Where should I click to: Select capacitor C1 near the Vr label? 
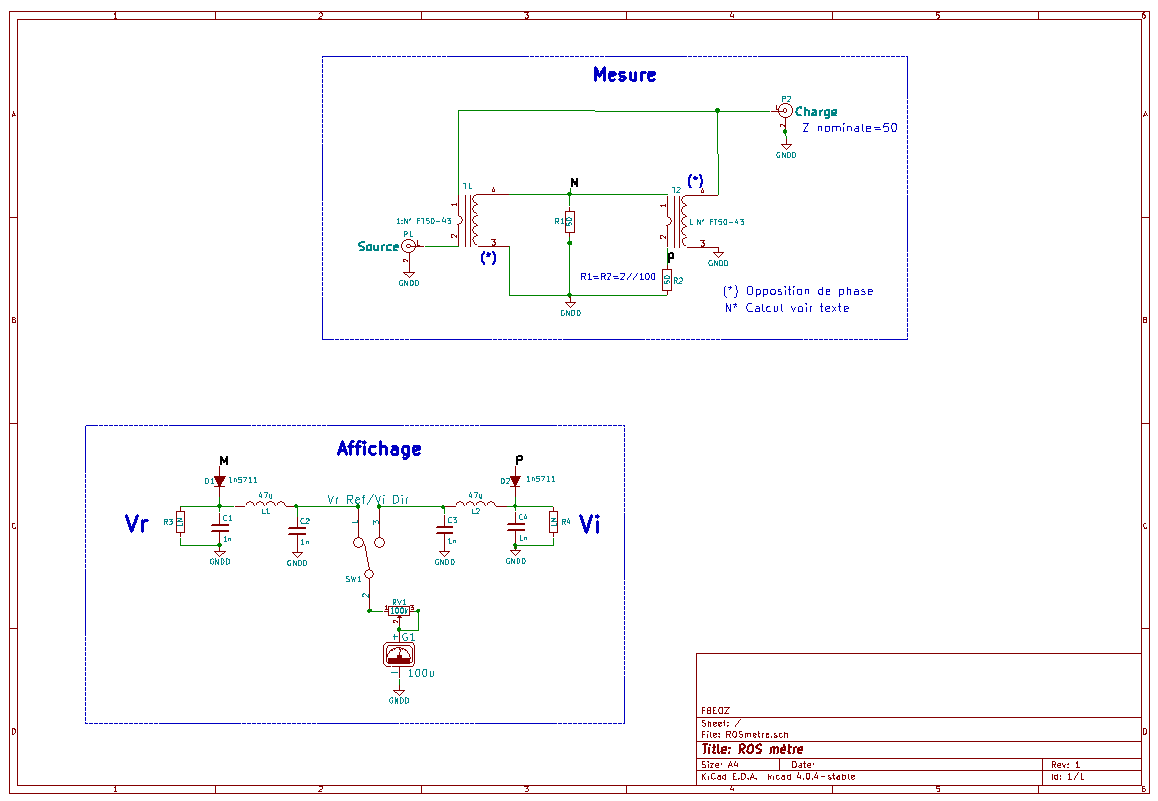click(220, 527)
